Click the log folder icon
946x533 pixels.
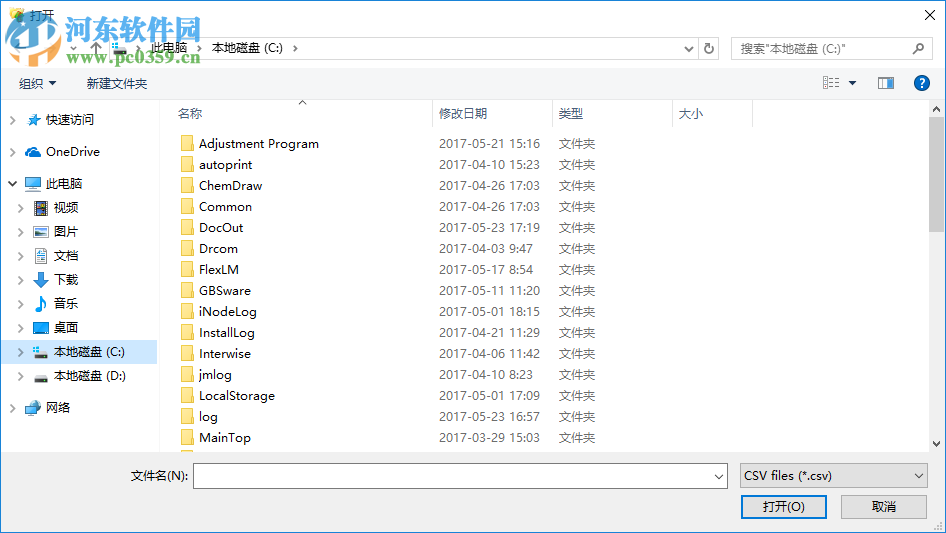187,417
